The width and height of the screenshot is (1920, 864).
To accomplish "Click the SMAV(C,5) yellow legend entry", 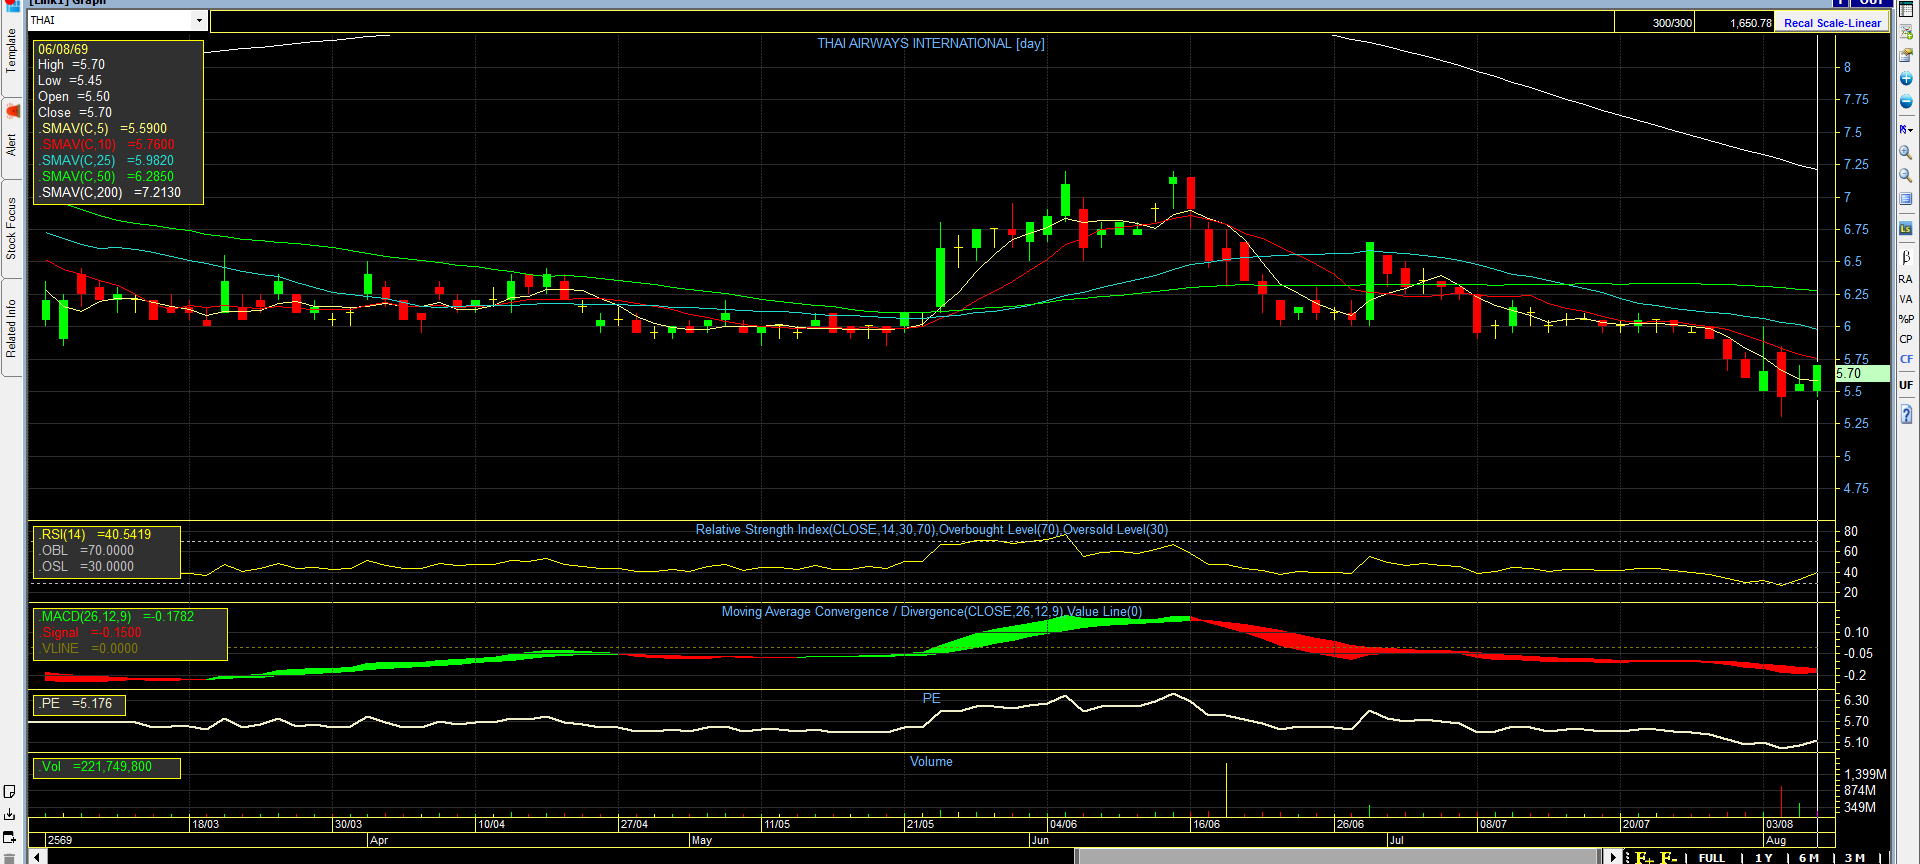I will tap(103, 129).
